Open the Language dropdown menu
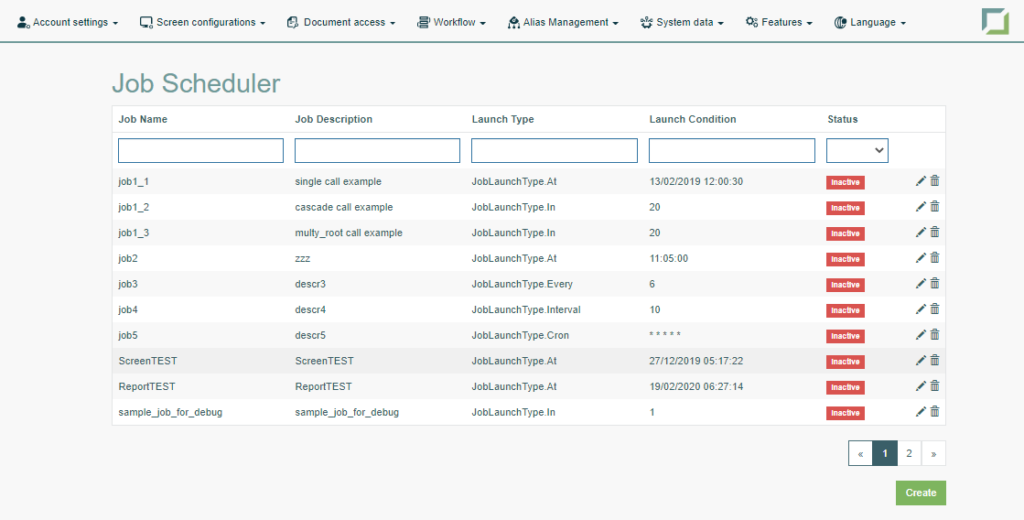Image resolution: width=1024 pixels, height=520 pixels. click(870, 22)
